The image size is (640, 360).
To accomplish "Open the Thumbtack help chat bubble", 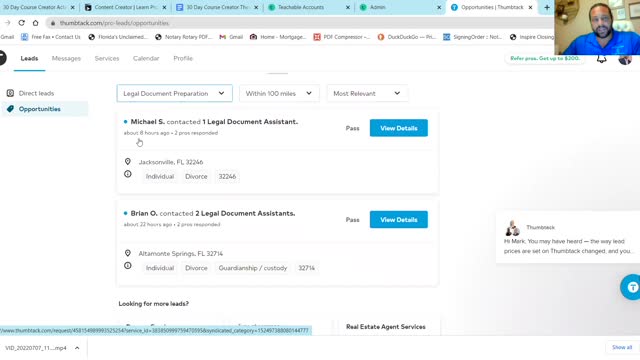I will 631,287.
